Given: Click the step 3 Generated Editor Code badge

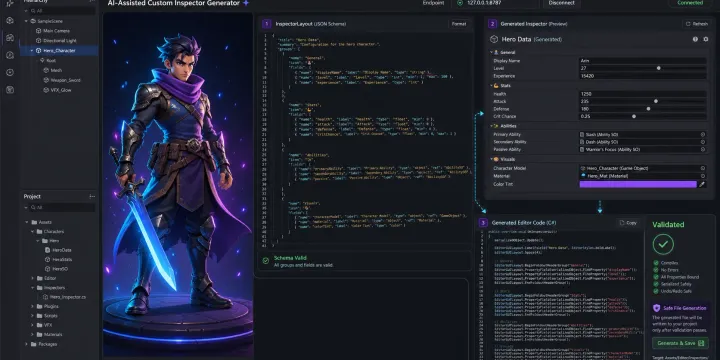Looking at the screenshot, I should tap(483, 223).
